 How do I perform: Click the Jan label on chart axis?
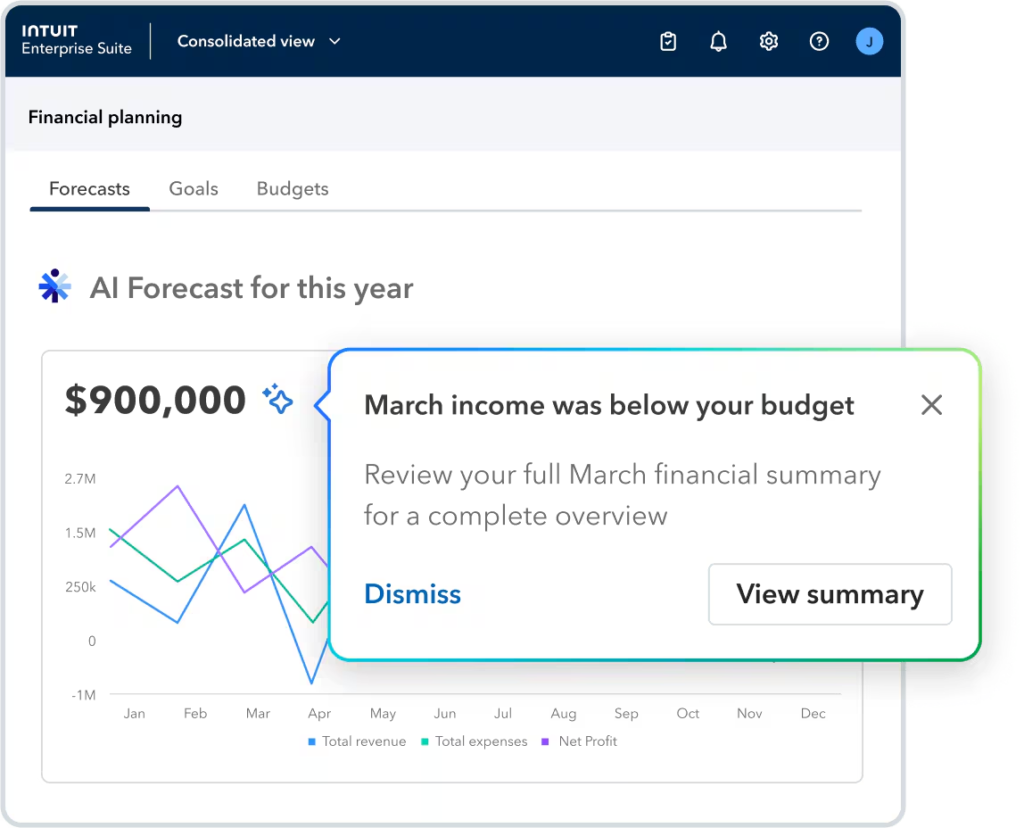[x=135, y=713]
